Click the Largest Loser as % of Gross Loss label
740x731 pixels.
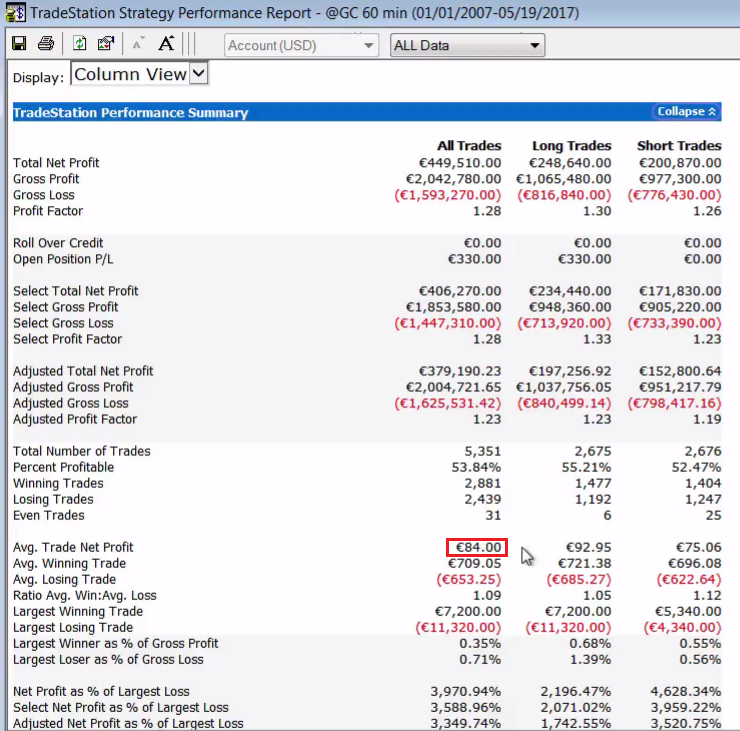109,660
